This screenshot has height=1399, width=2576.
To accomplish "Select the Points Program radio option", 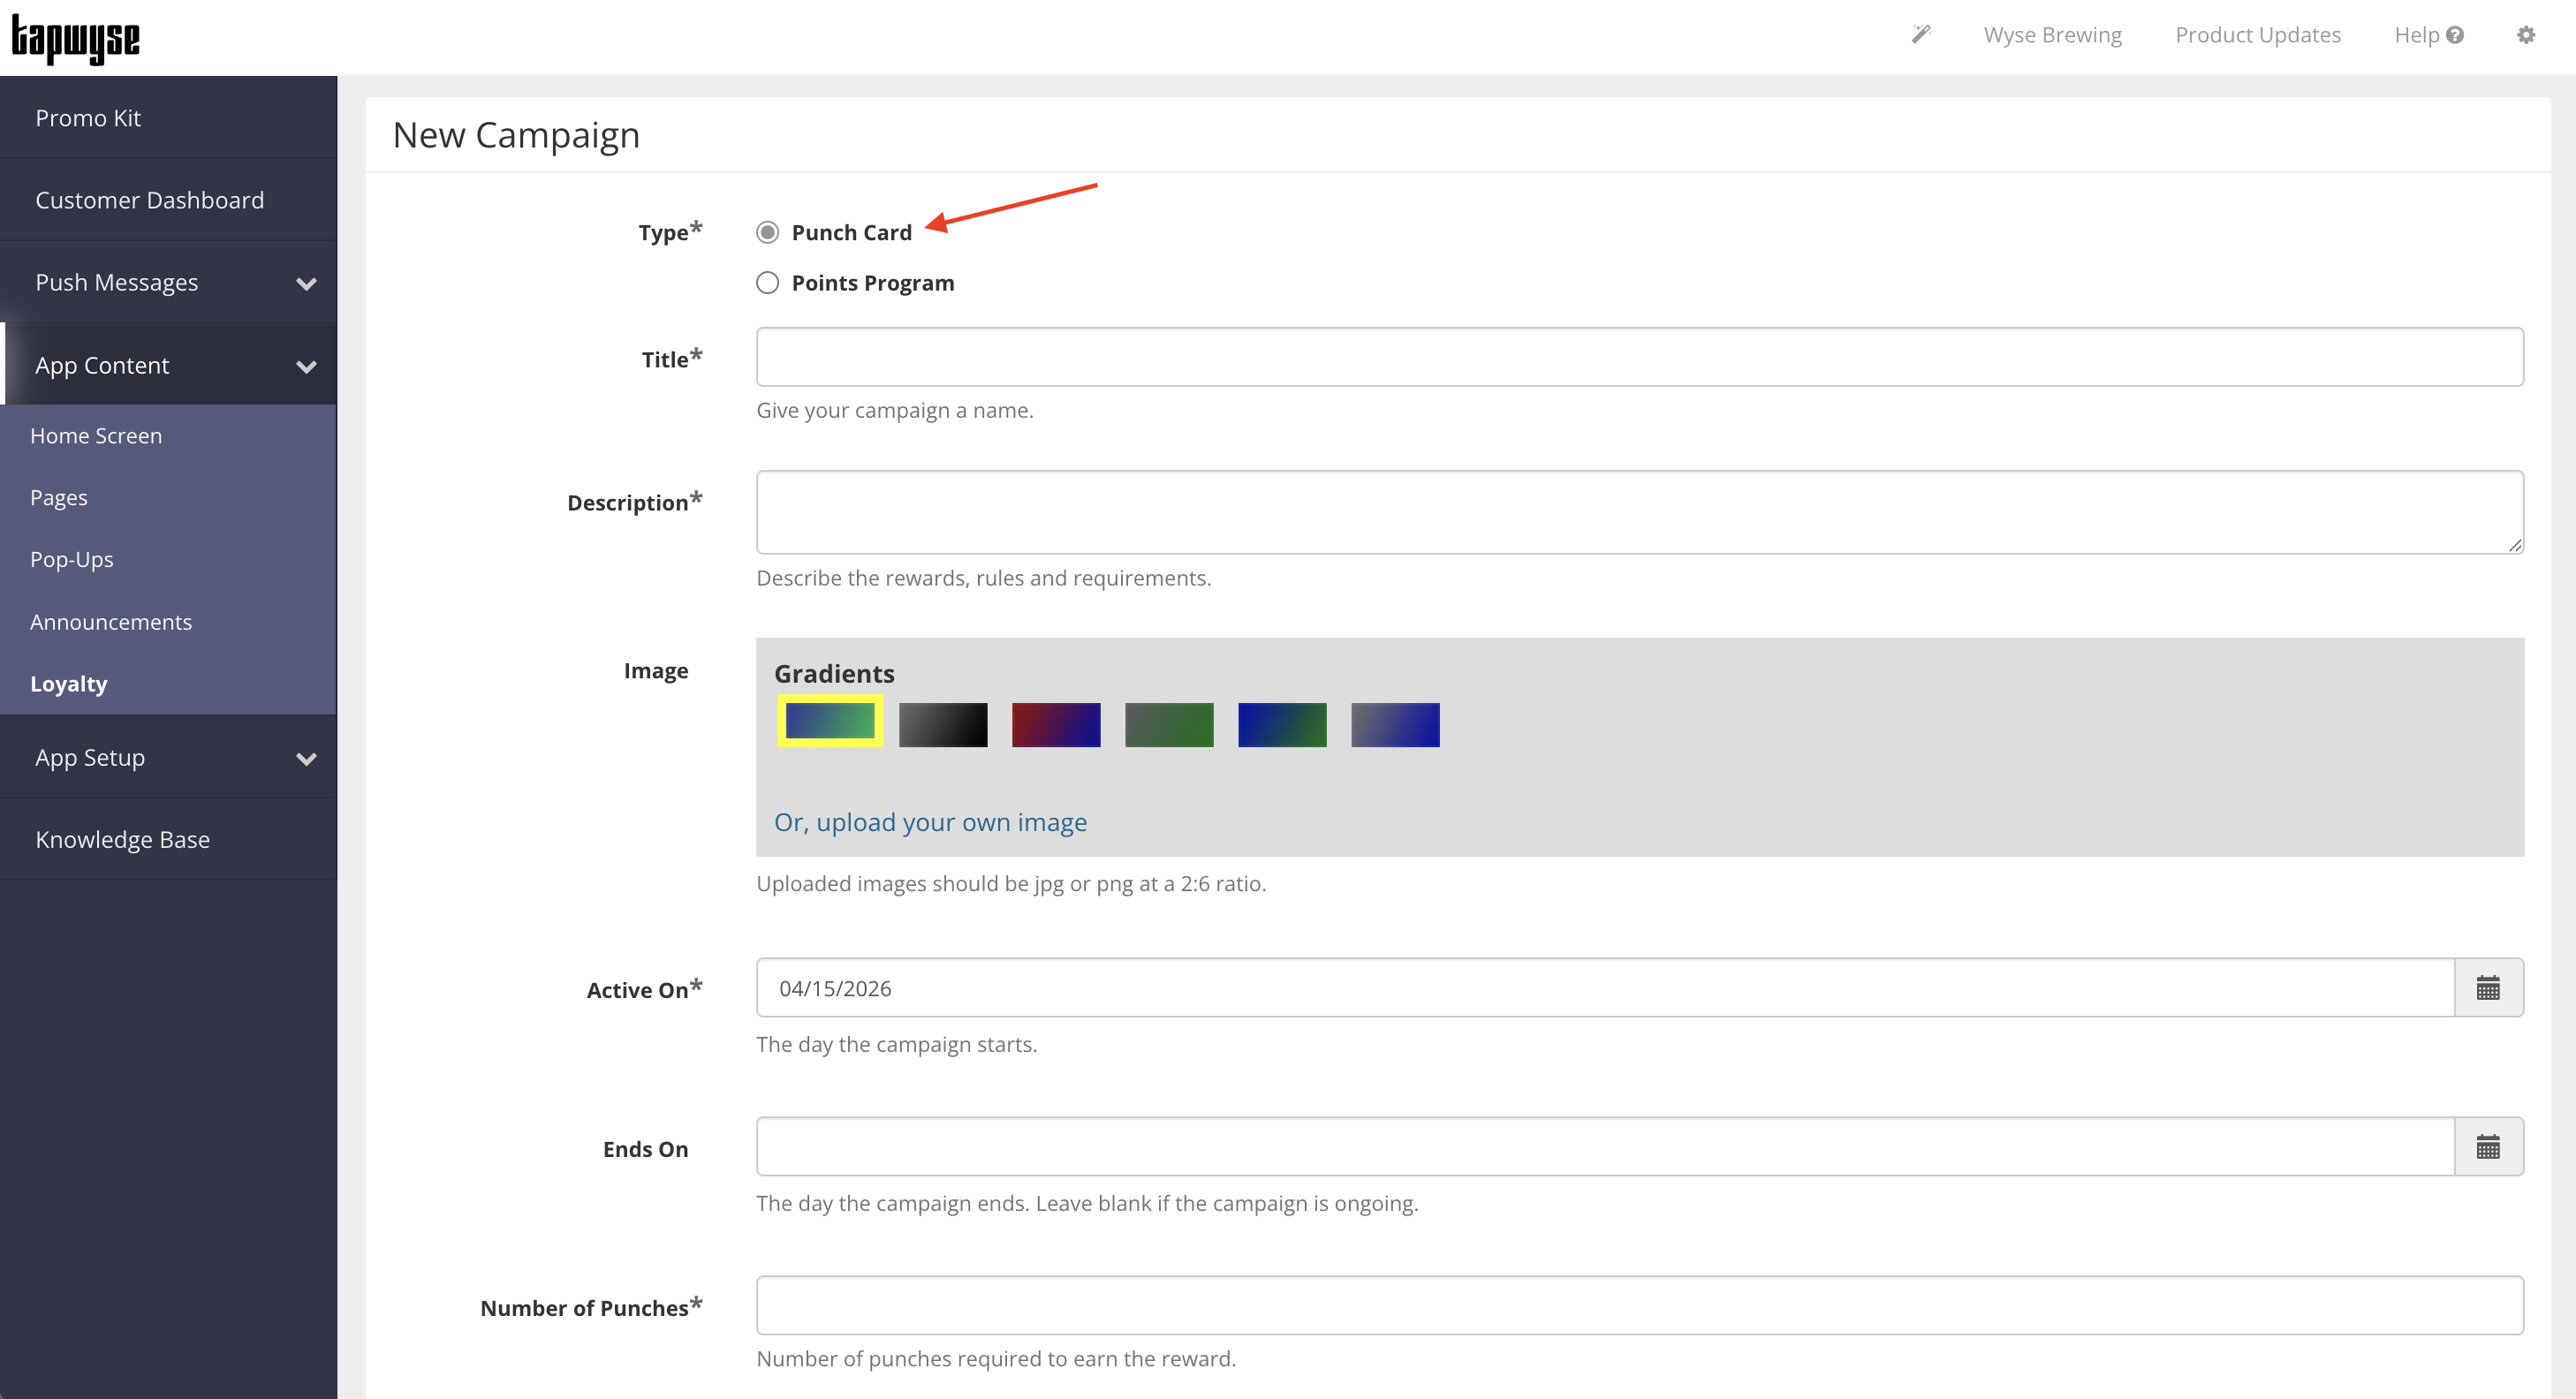I will 767,283.
